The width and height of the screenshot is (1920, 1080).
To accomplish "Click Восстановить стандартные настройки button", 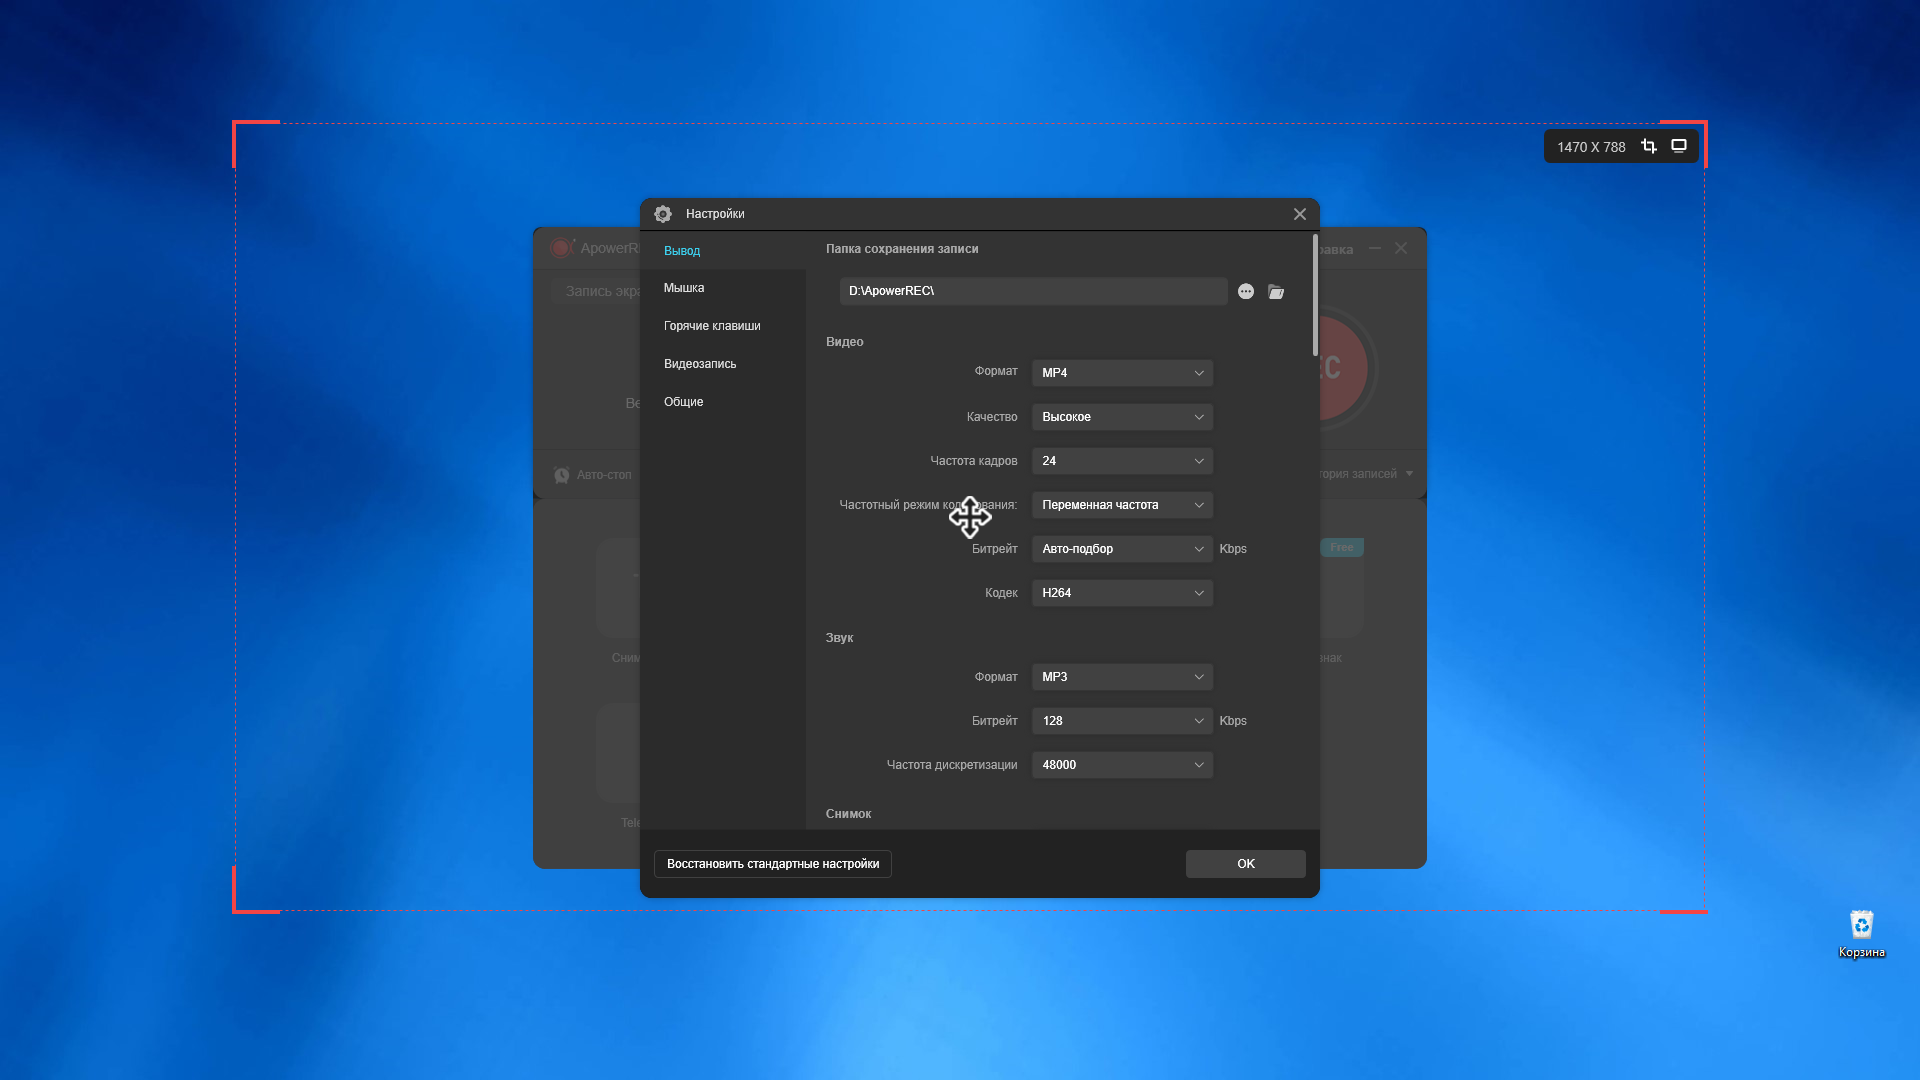I will [x=773, y=864].
